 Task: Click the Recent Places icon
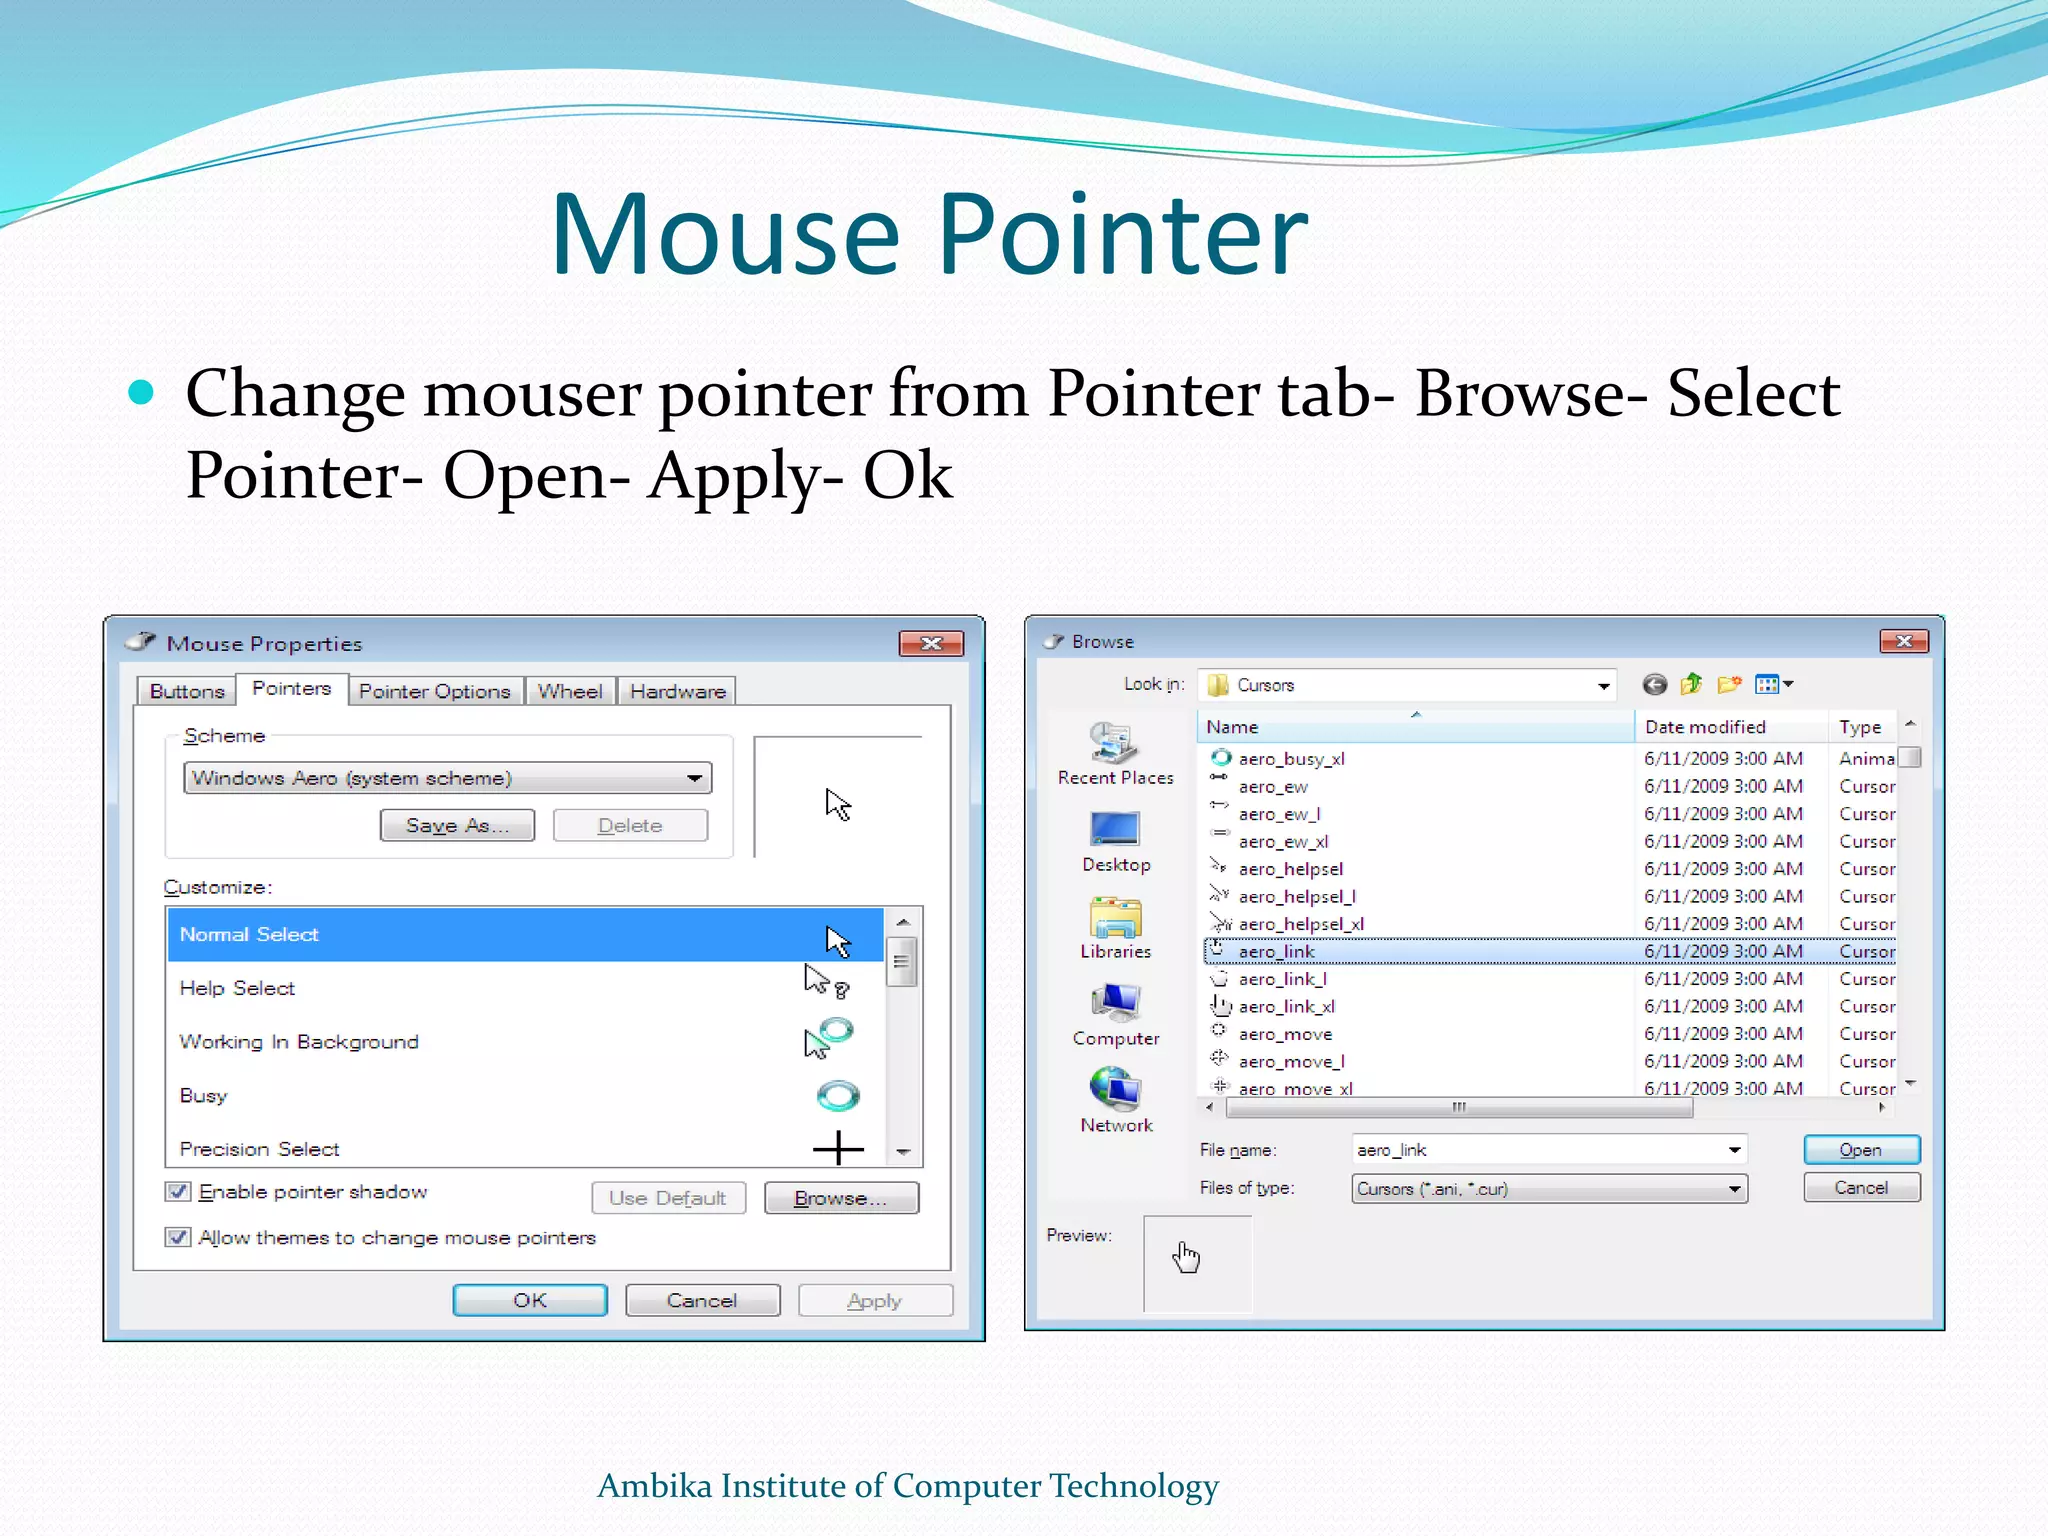[1114, 744]
